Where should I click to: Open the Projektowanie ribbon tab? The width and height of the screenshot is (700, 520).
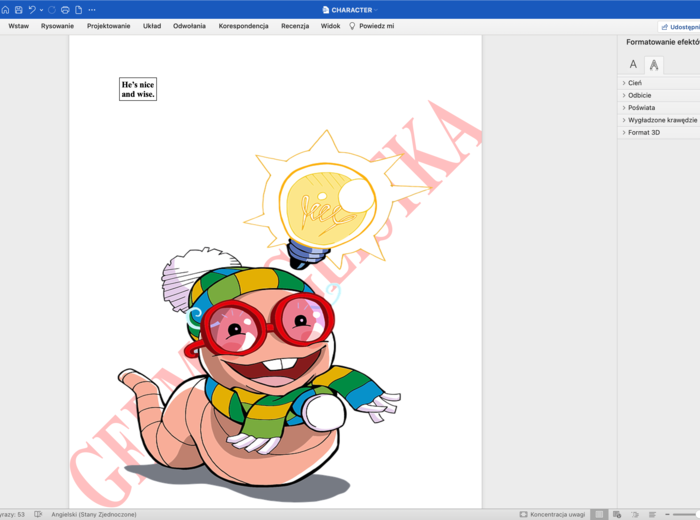point(108,26)
